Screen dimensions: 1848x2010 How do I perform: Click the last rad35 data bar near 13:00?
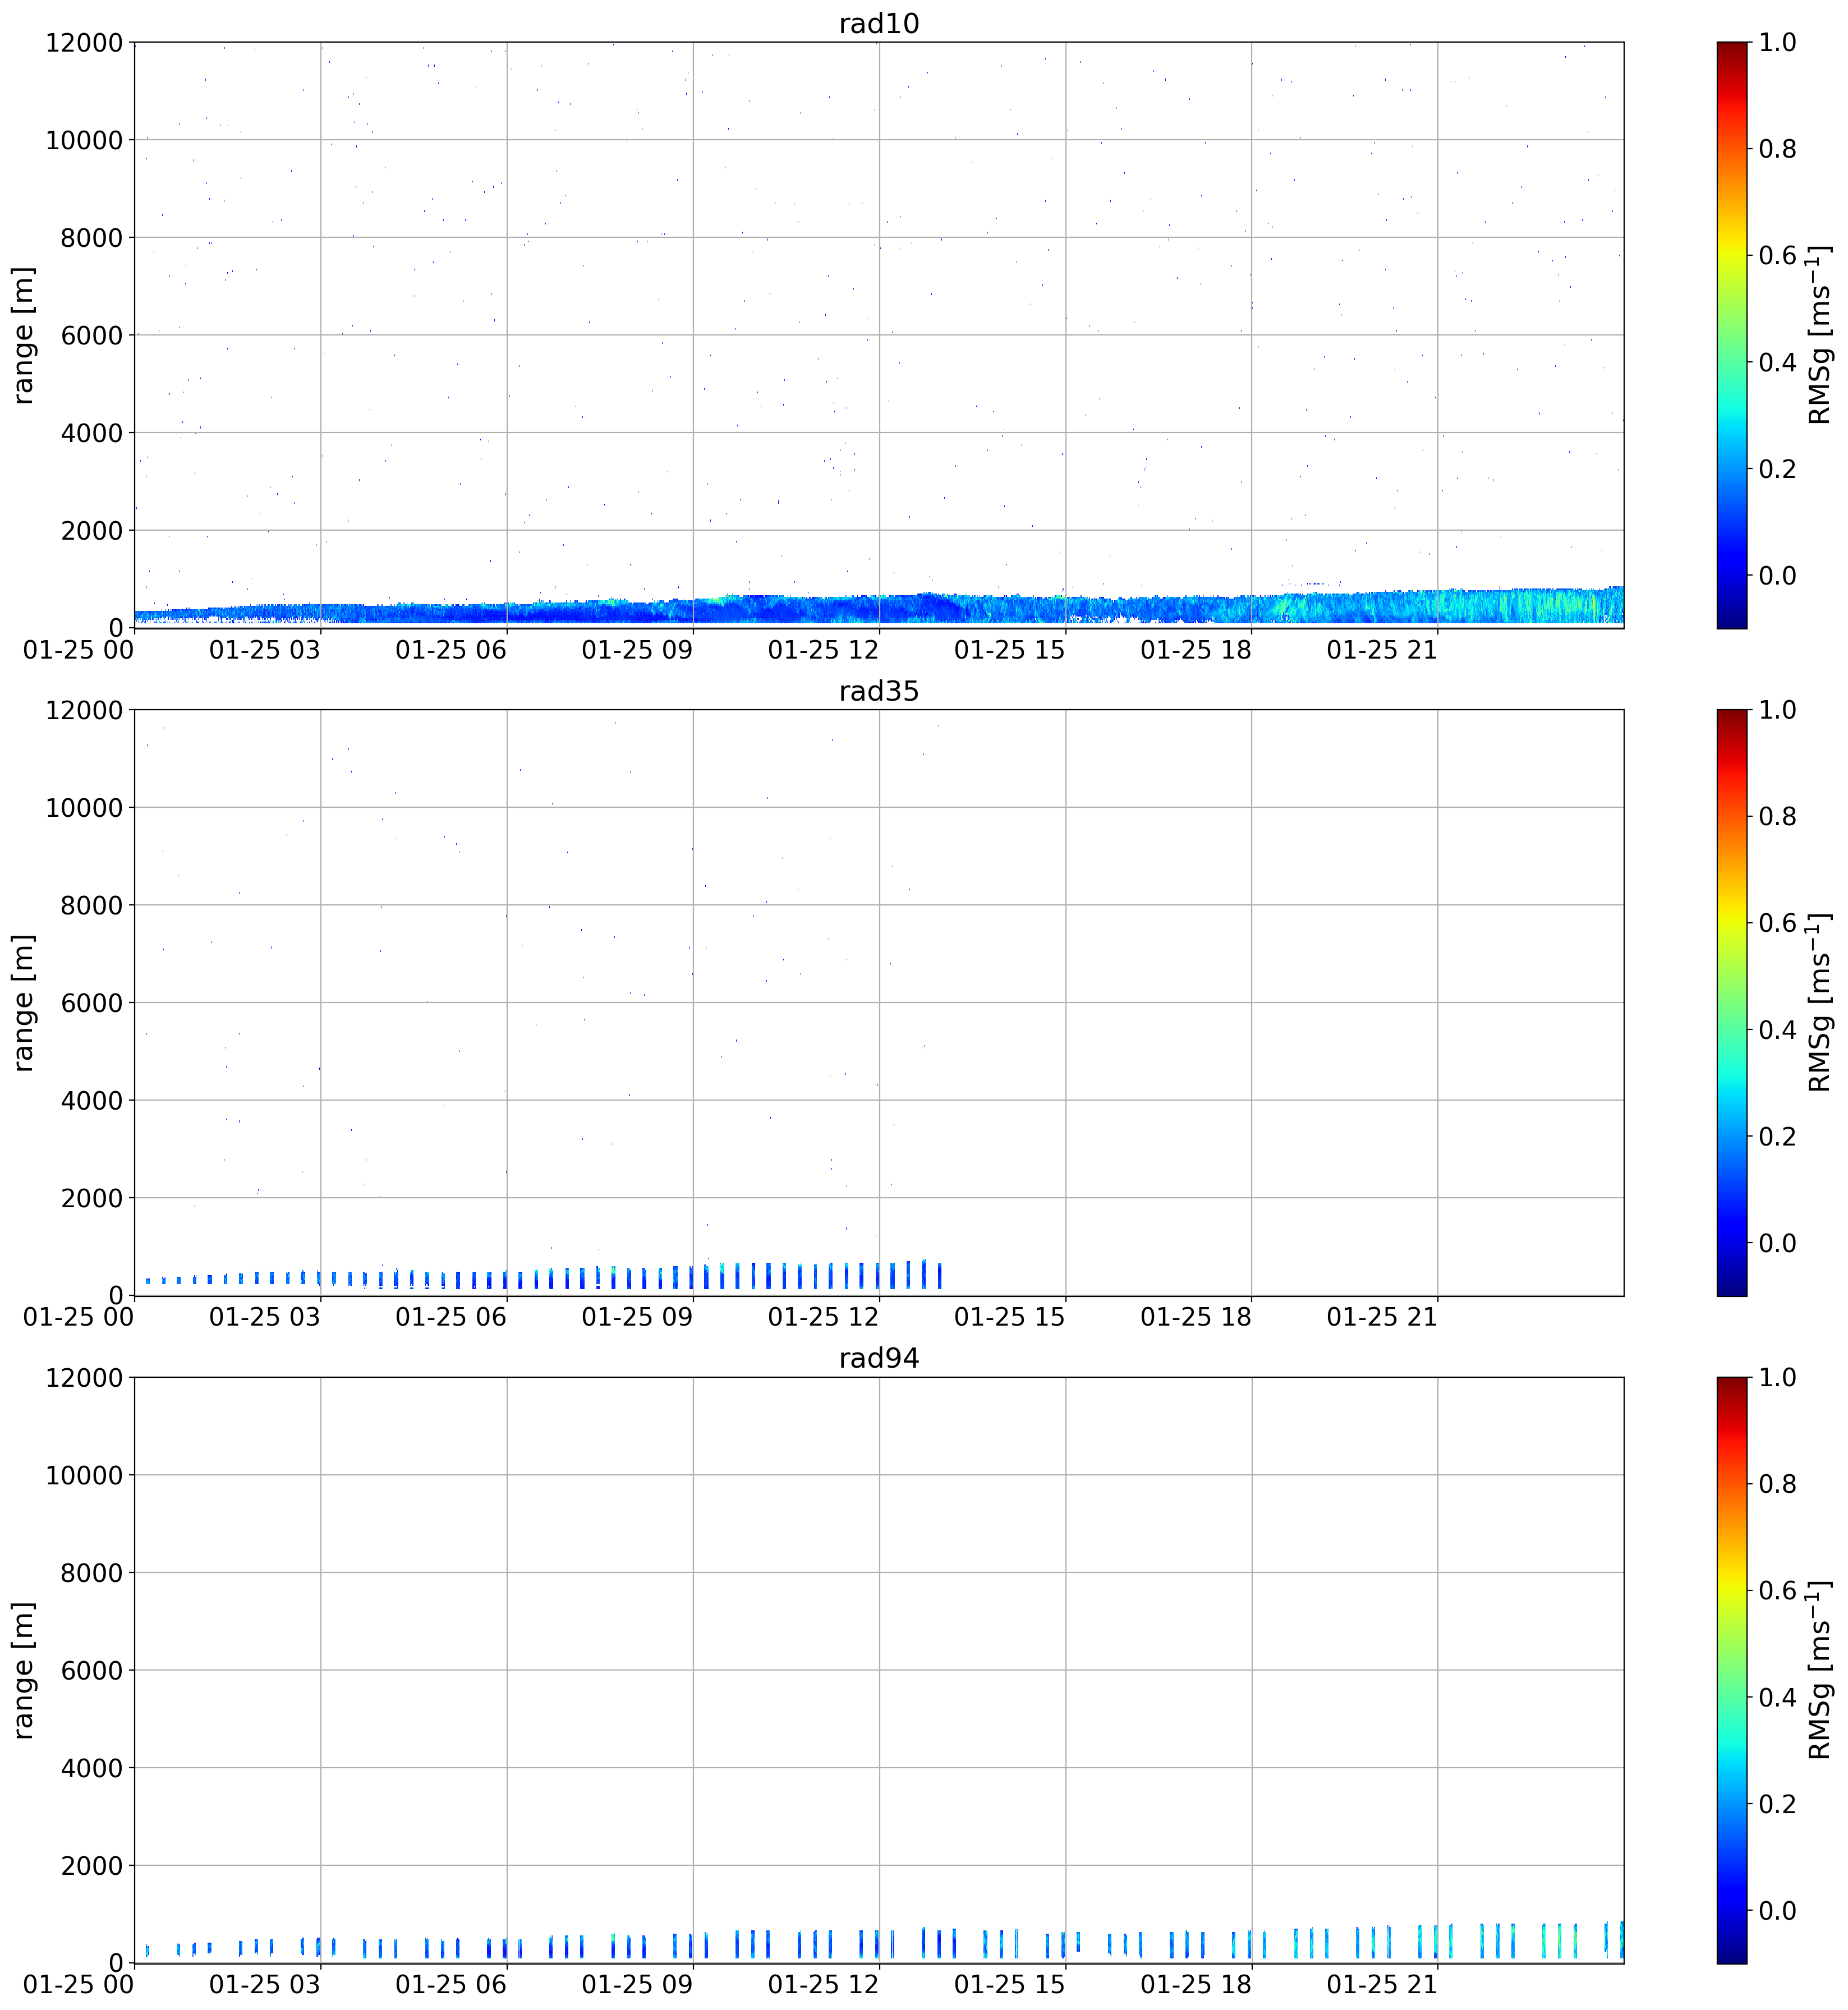939,1275
